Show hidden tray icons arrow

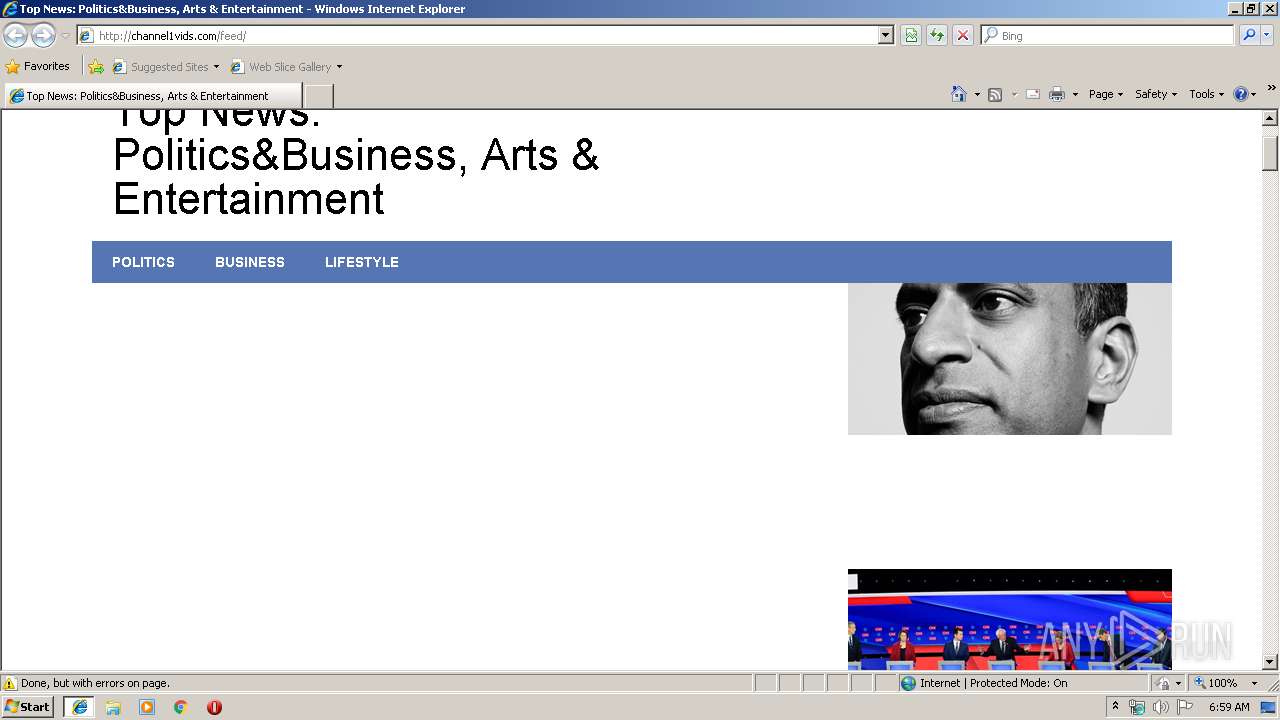pos(1116,707)
